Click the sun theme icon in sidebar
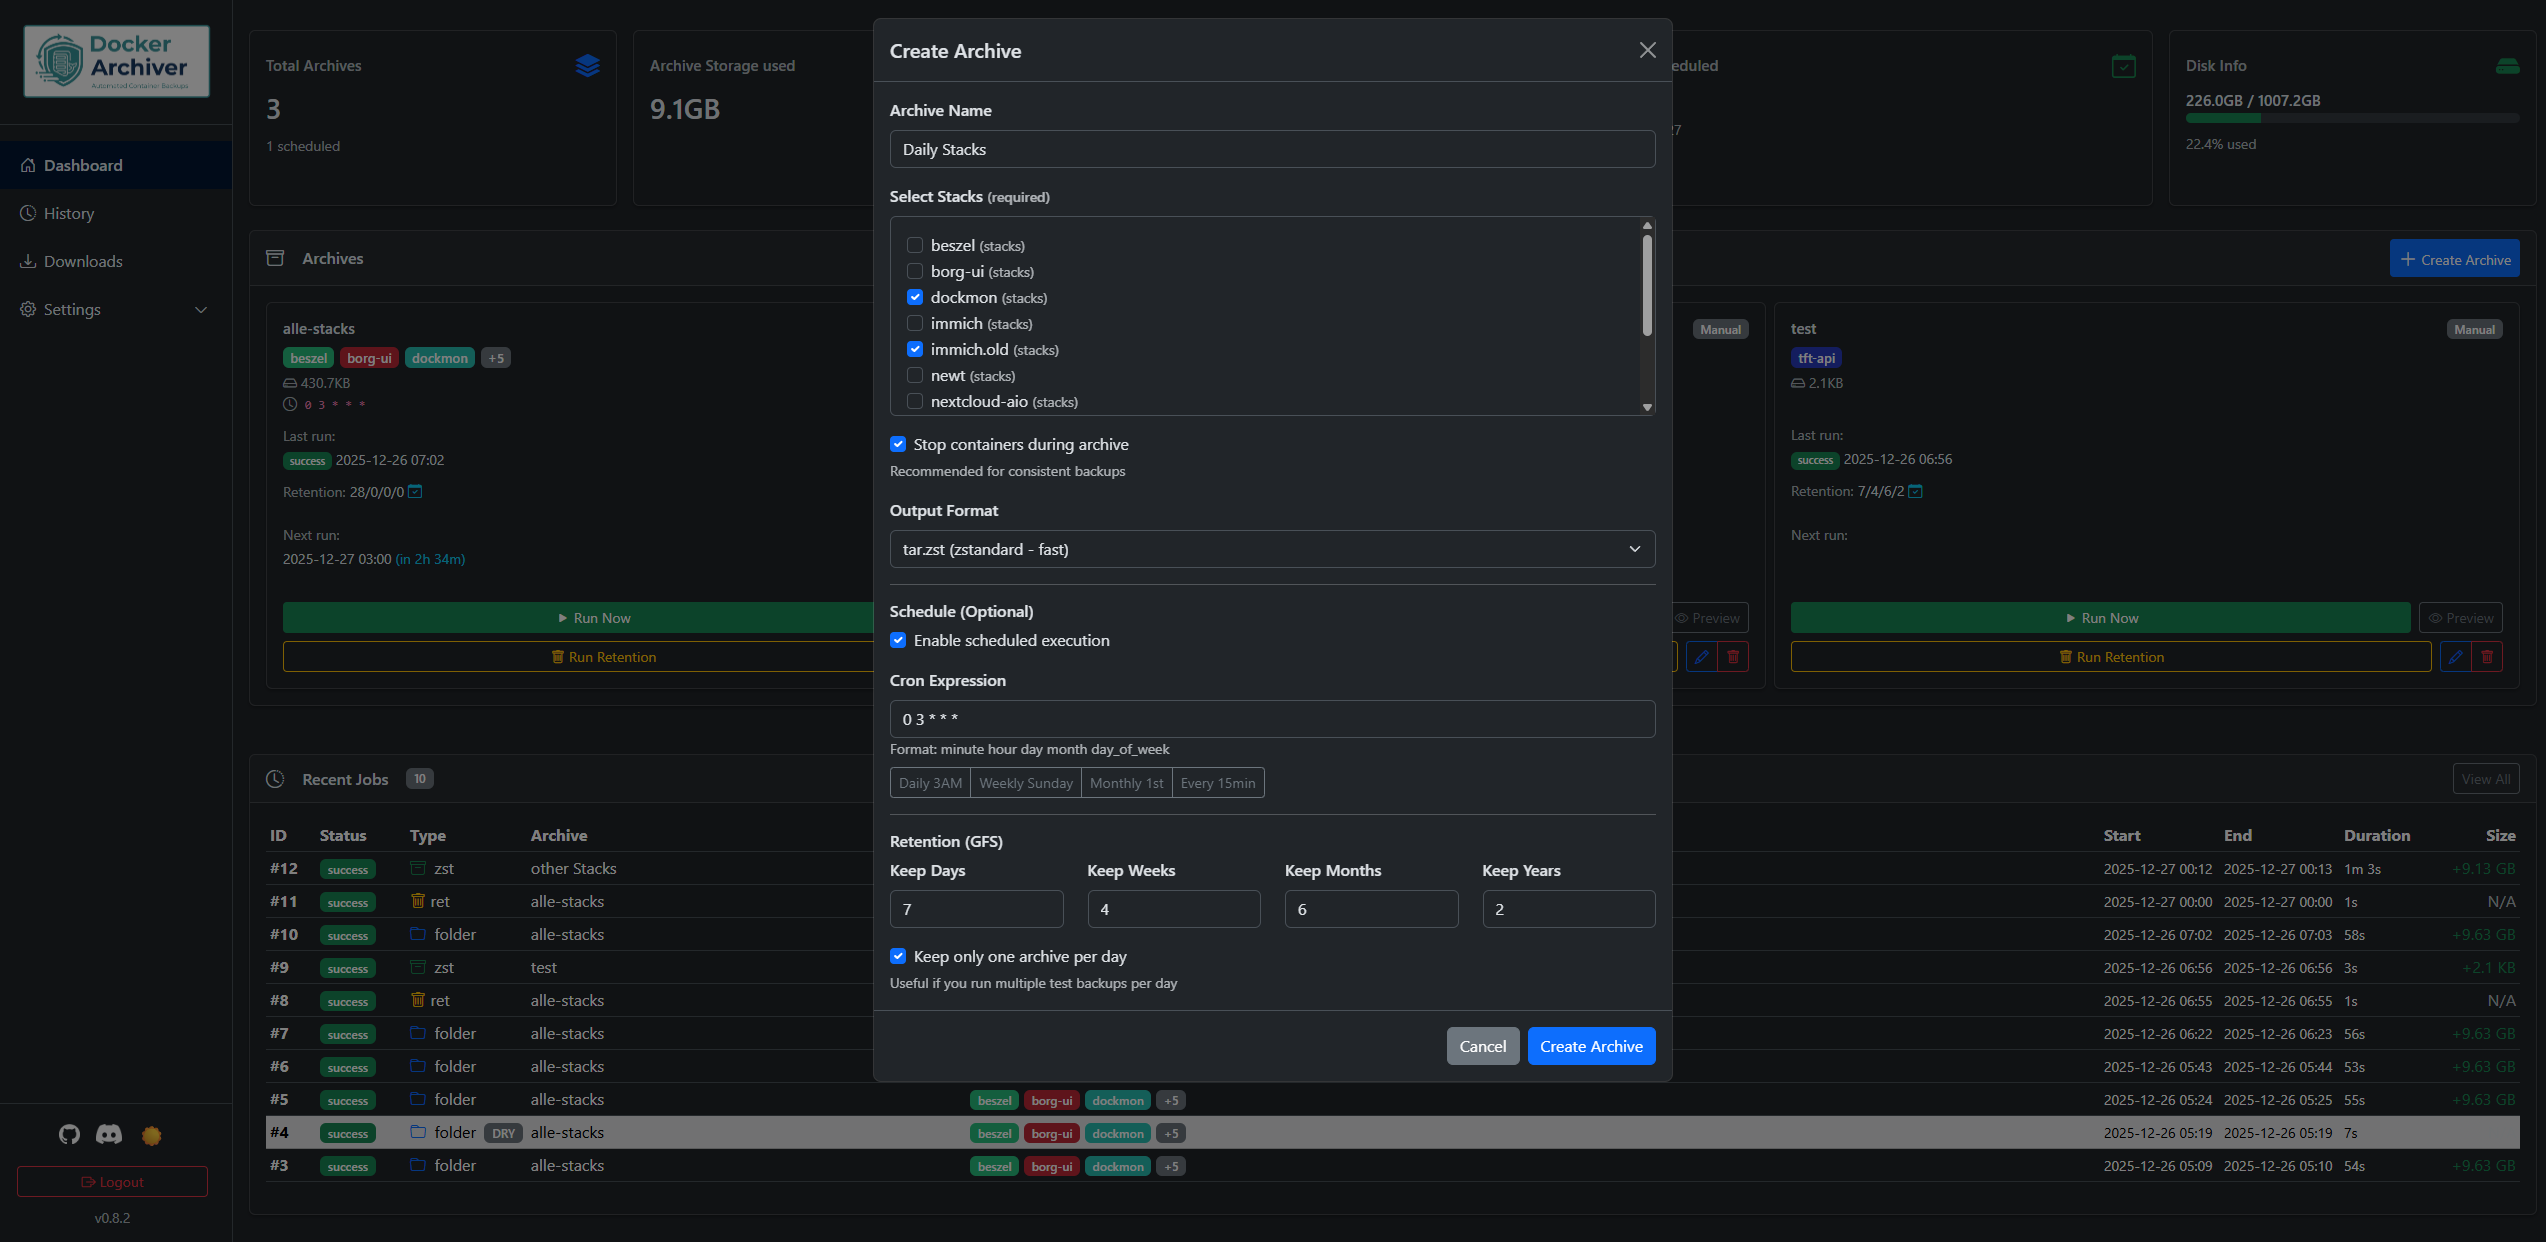2546x1242 pixels. 152,1135
